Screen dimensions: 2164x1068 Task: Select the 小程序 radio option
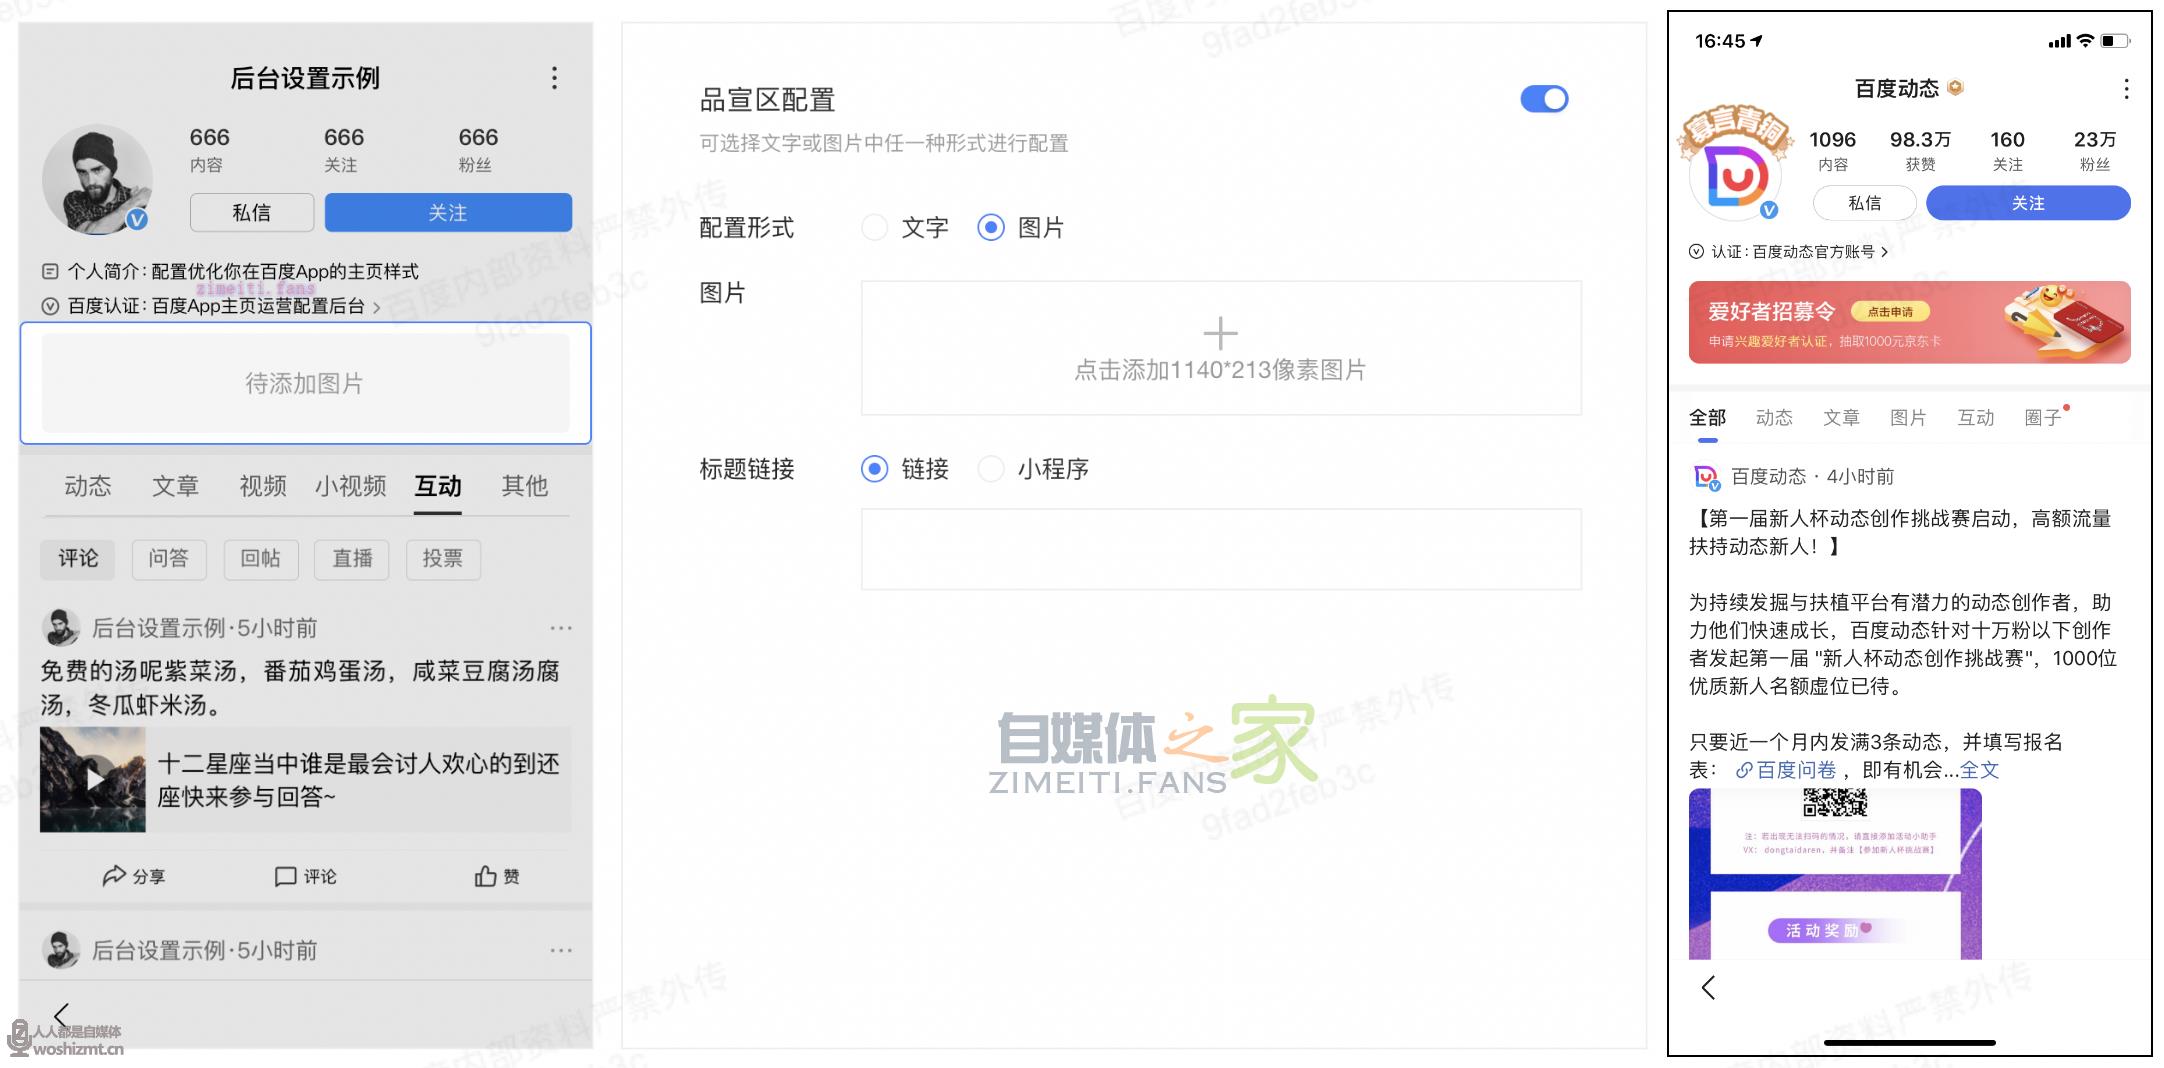[991, 469]
